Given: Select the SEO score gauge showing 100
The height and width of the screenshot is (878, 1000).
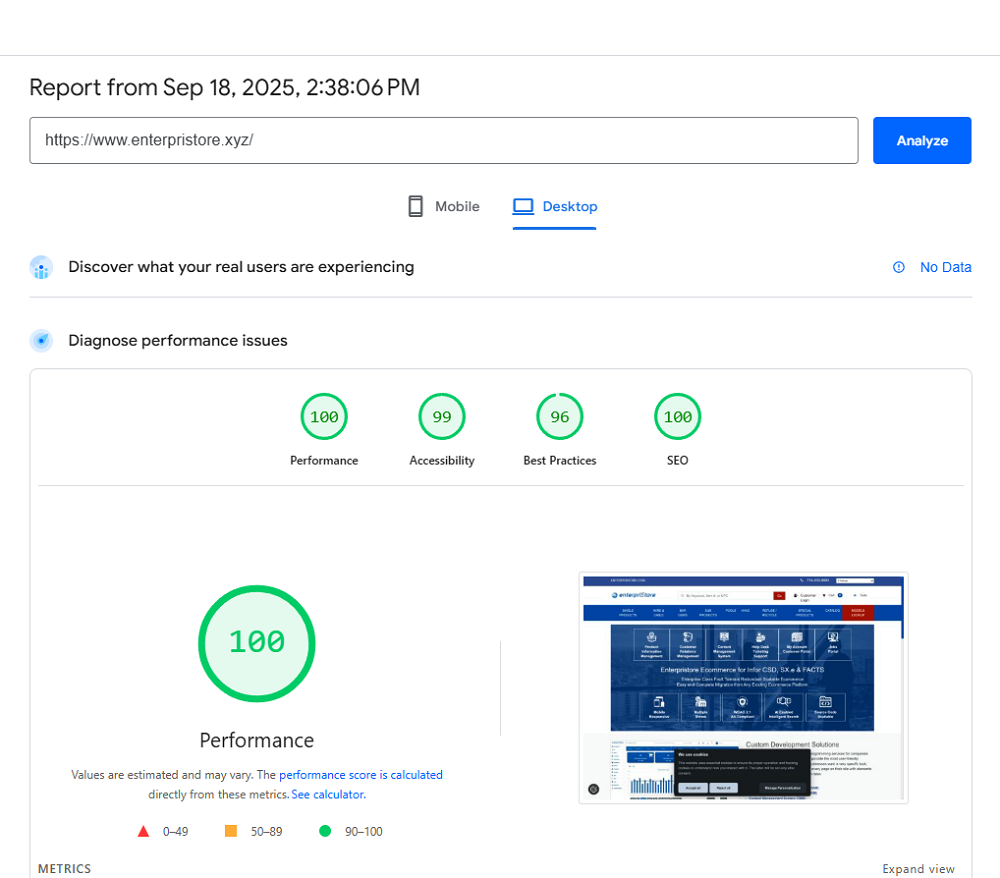Looking at the screenshot, I should [x=678, y=417].
